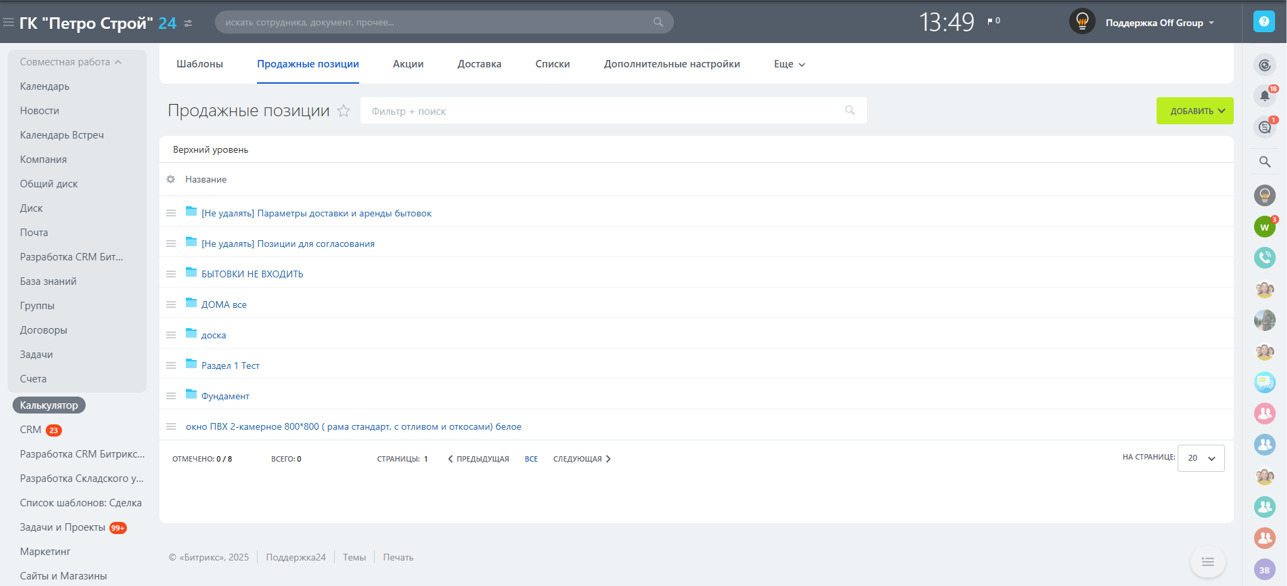Click the circular spiral icon below the help button
This screenshot has width=1287, height=586.
[x=1265, y=65]
